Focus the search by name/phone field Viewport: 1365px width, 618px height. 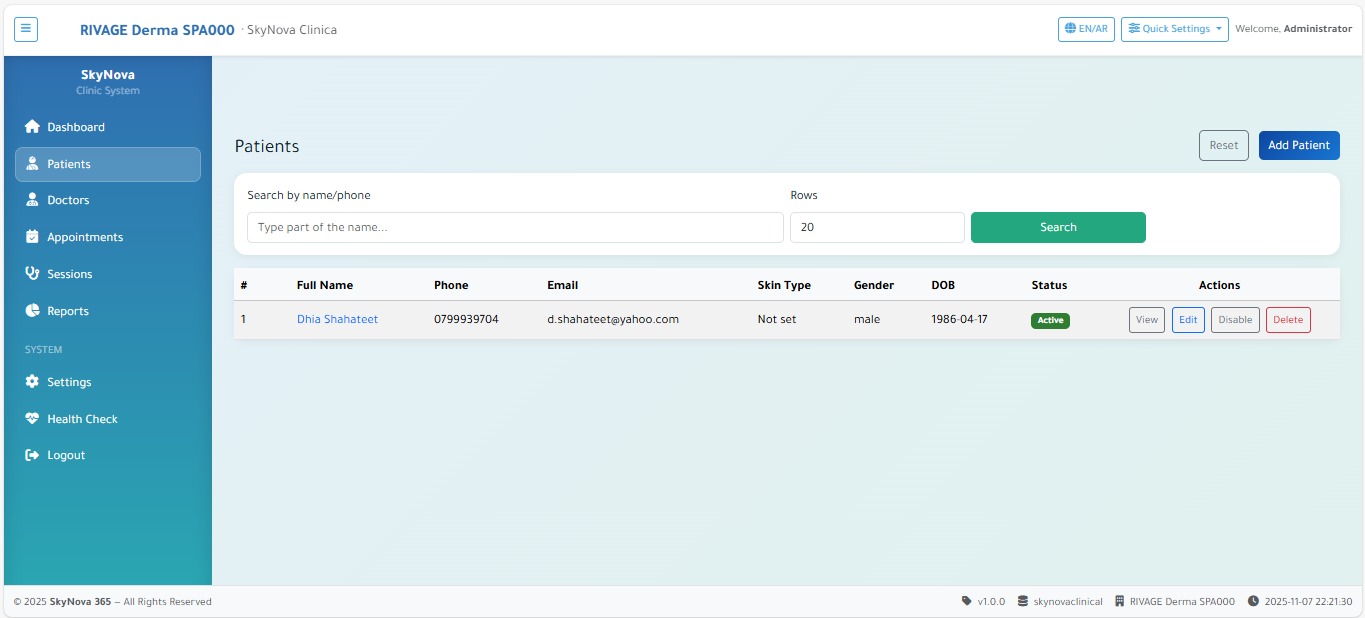point(515,227)
